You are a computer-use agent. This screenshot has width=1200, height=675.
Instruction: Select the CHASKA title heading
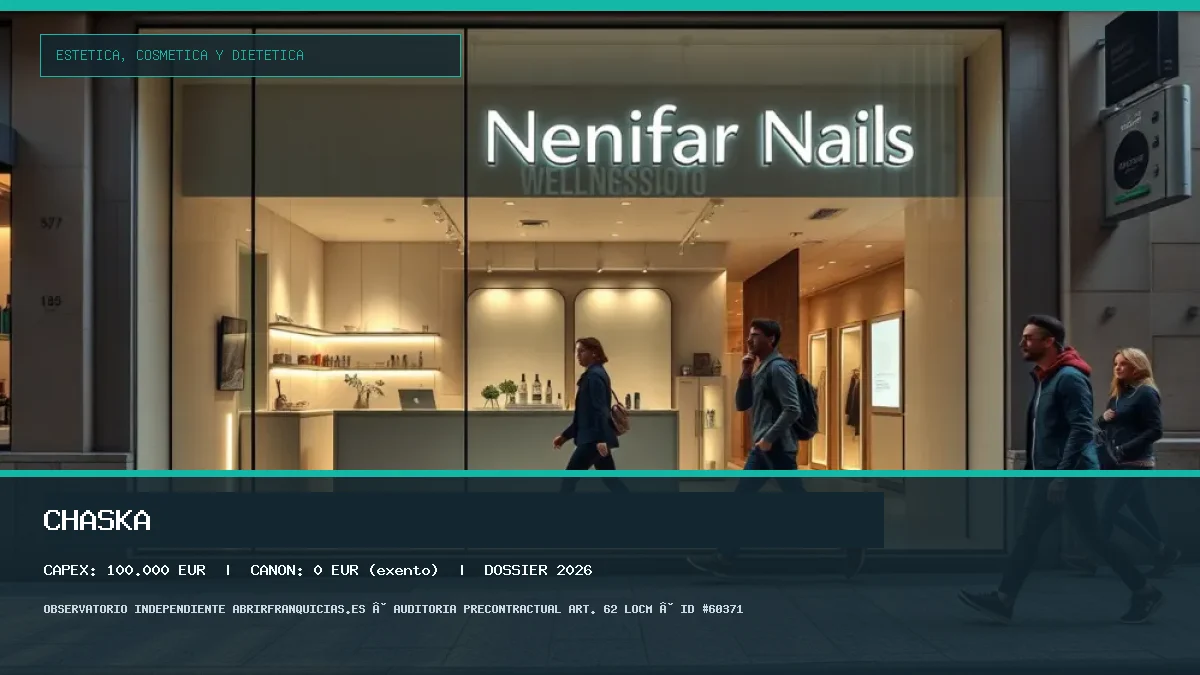point(97,520)
